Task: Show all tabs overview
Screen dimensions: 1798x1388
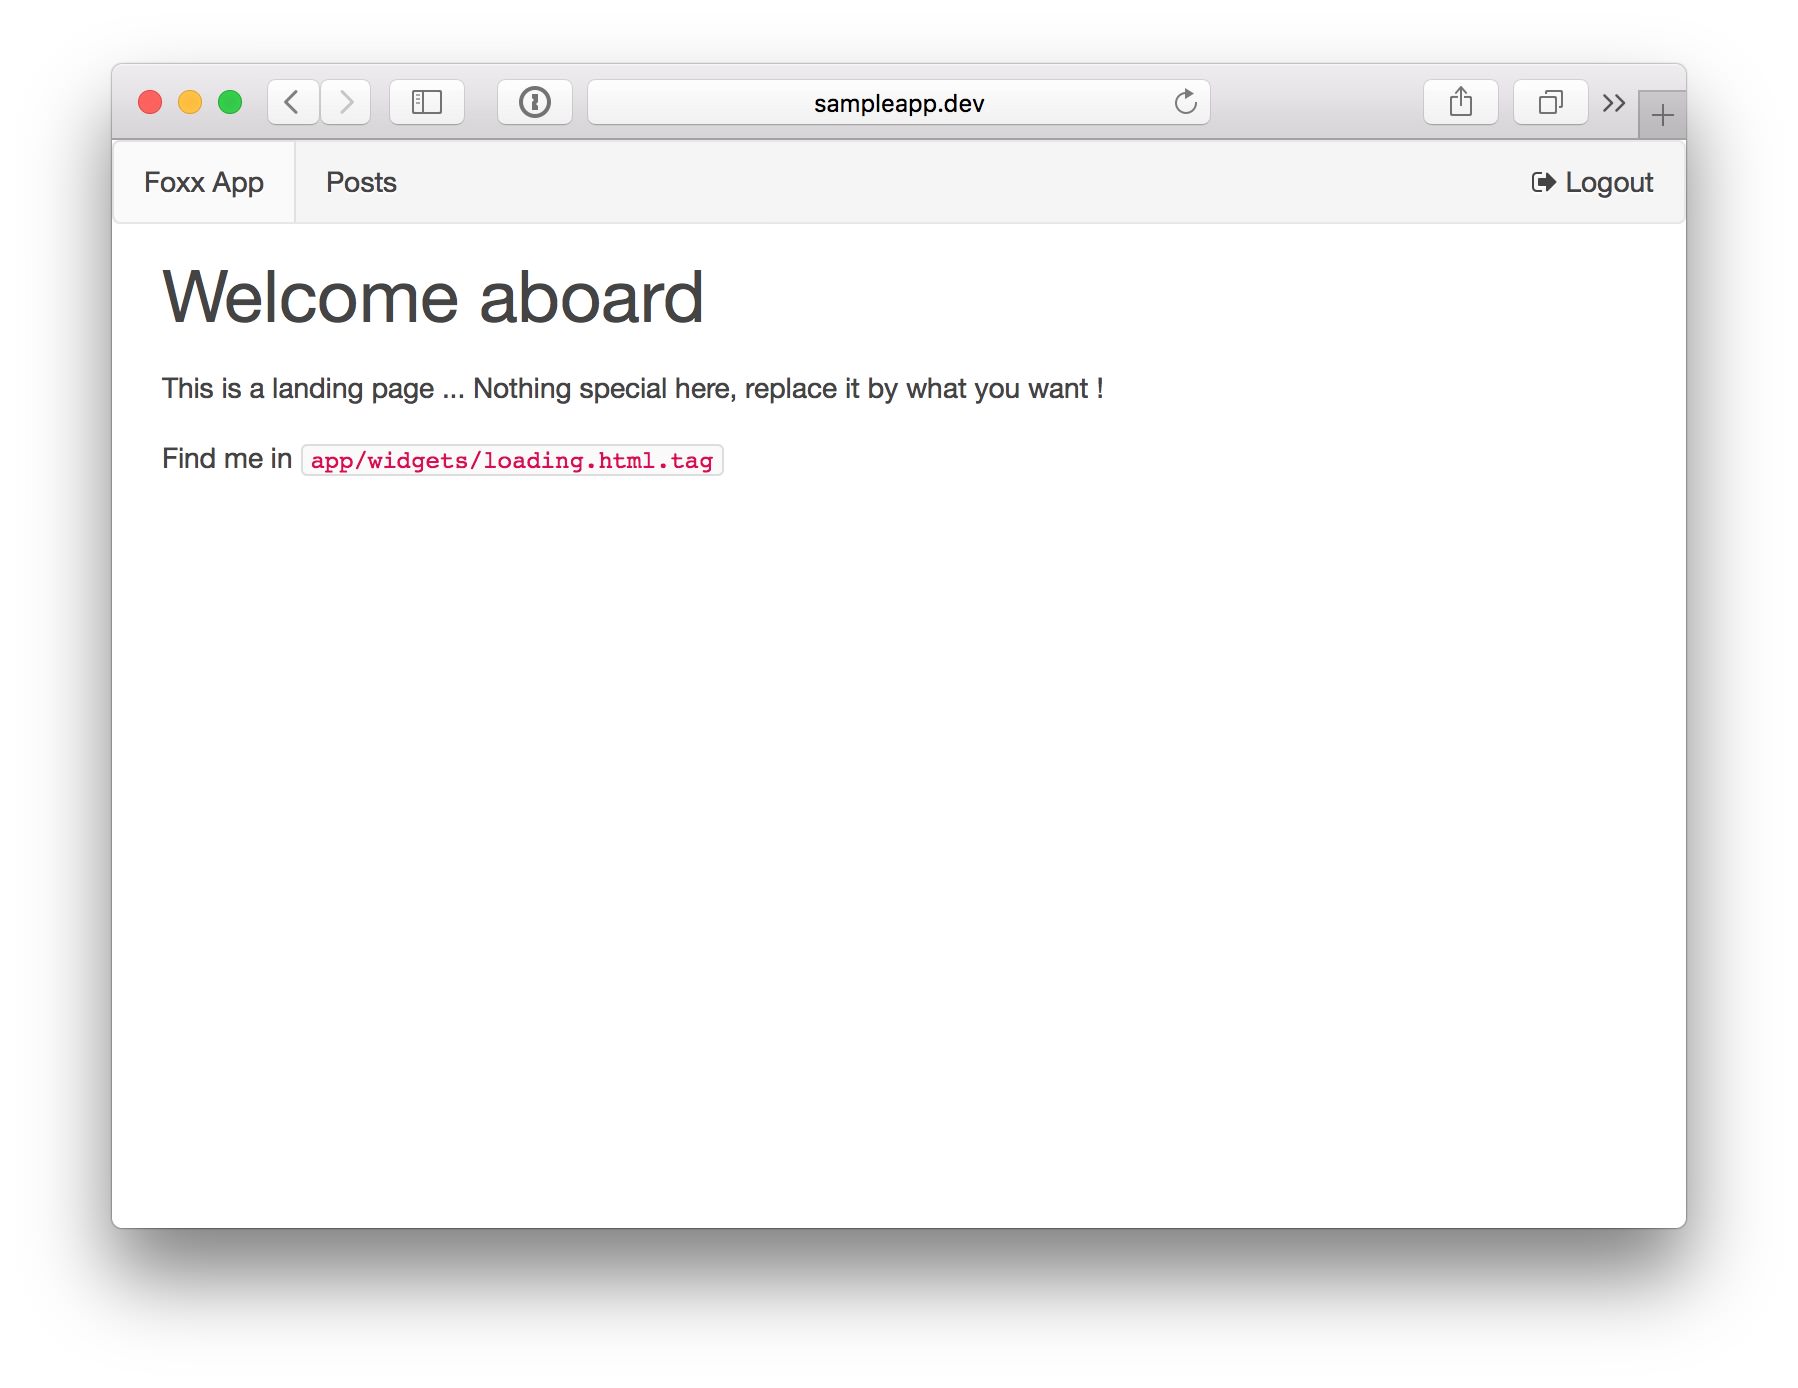Action: tap(1550, 102)
